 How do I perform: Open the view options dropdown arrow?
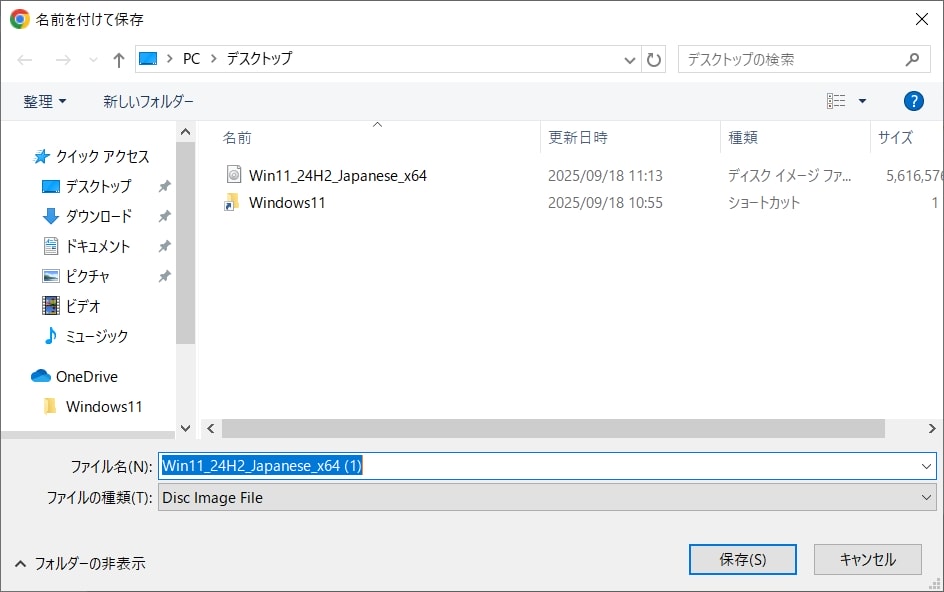(862, 101)
